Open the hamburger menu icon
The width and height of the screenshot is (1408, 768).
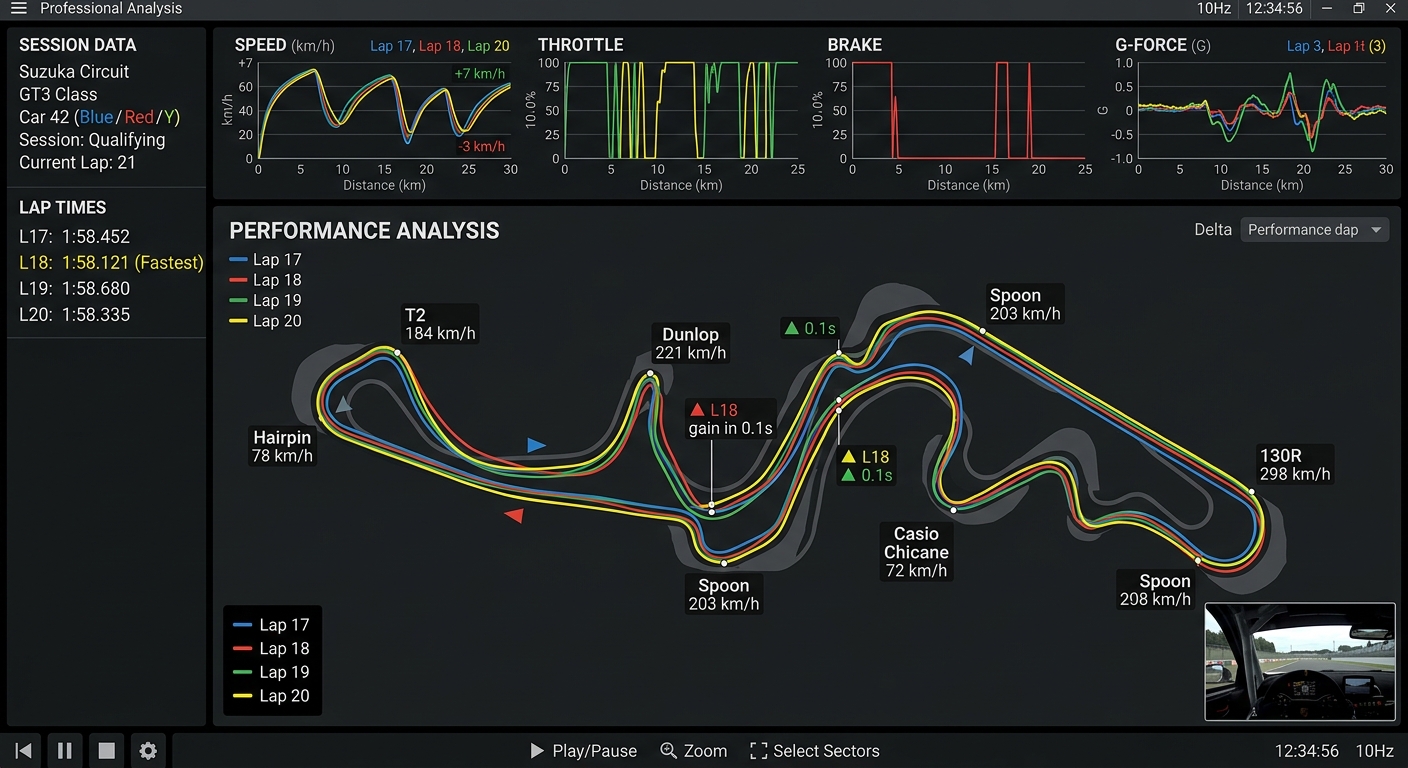coord(18,9)
